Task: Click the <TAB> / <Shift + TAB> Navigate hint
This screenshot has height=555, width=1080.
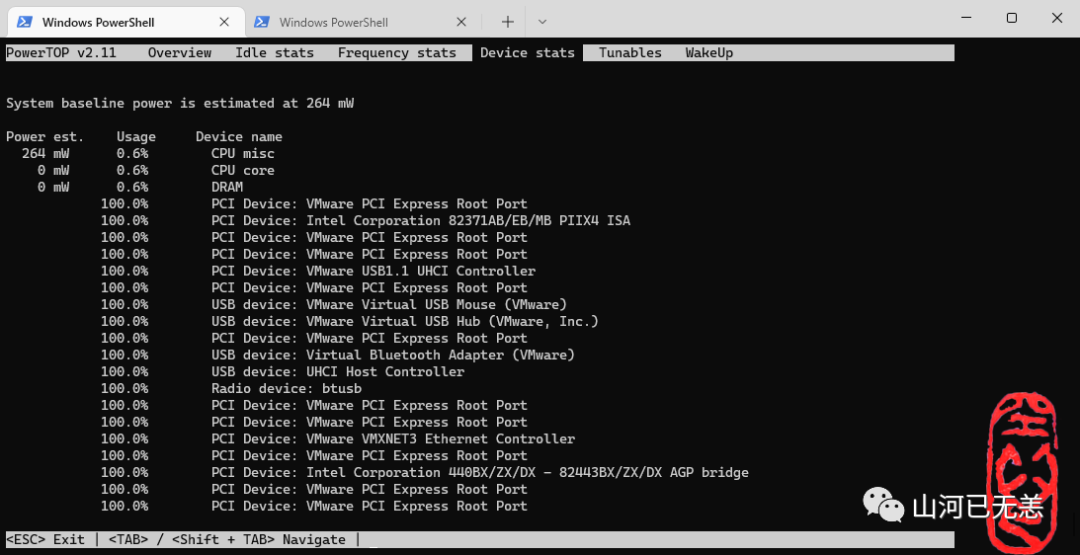Action: point(227,540)
